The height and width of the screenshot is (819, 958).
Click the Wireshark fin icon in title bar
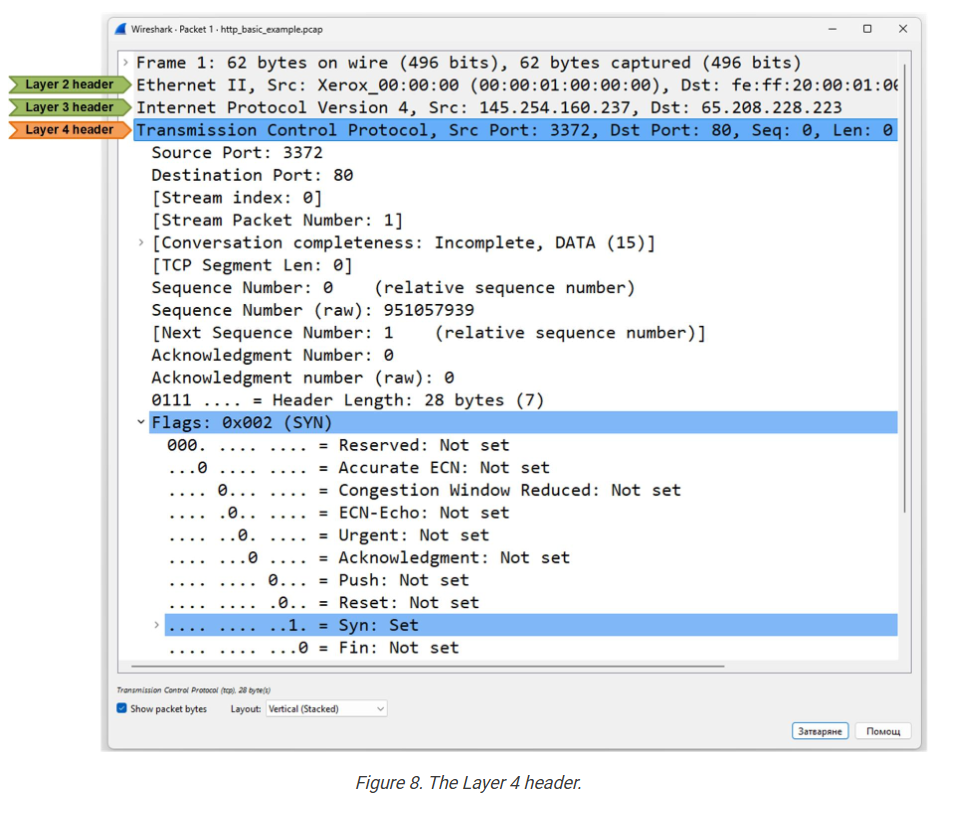pos(121,30)
